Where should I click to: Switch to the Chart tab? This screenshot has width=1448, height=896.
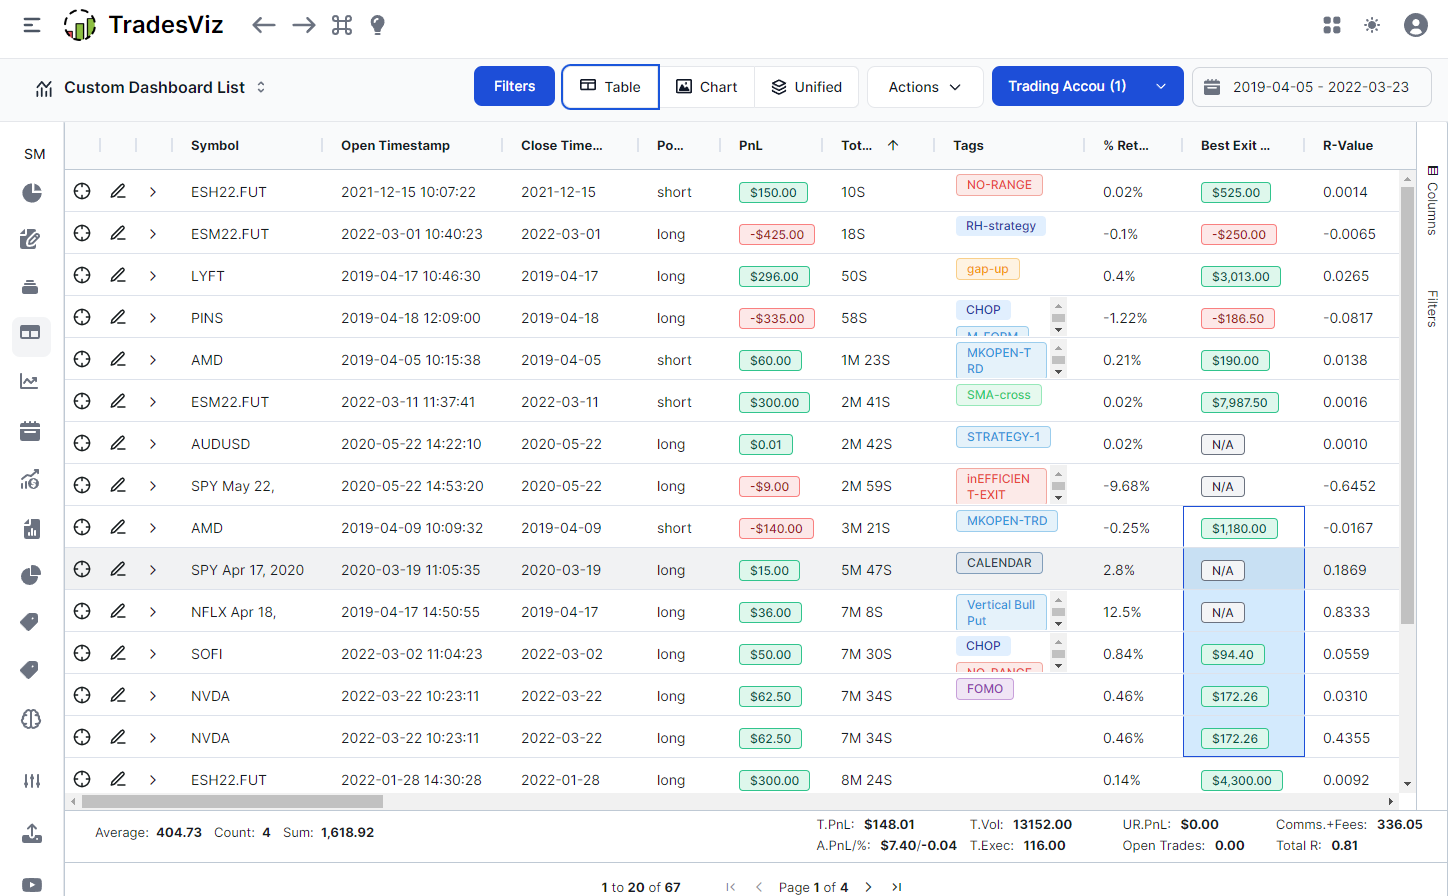707,87
